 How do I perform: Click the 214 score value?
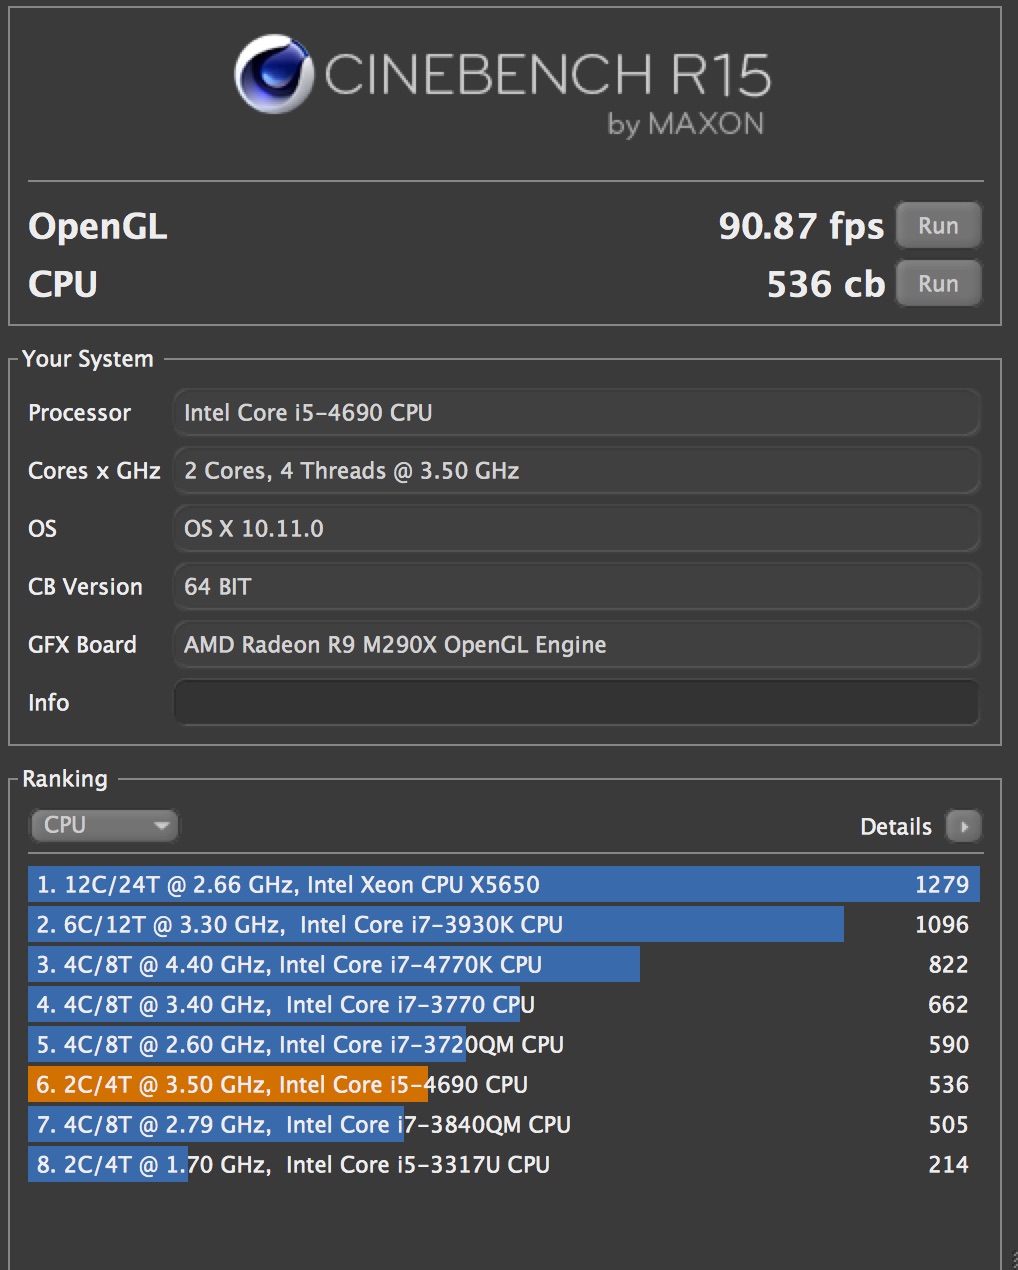pos(948,1165)
